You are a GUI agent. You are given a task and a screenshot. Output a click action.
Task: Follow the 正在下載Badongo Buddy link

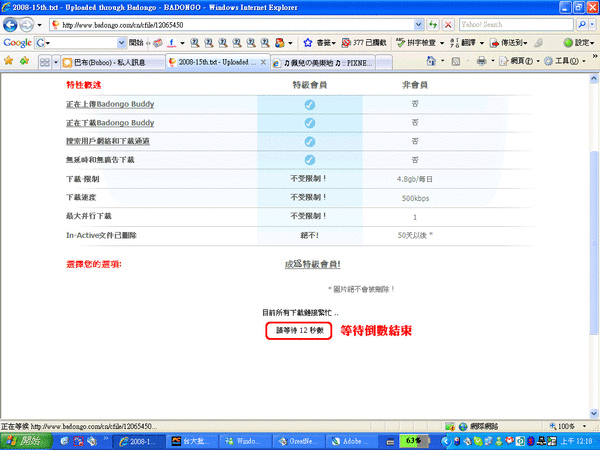click(x=110, y=123)
